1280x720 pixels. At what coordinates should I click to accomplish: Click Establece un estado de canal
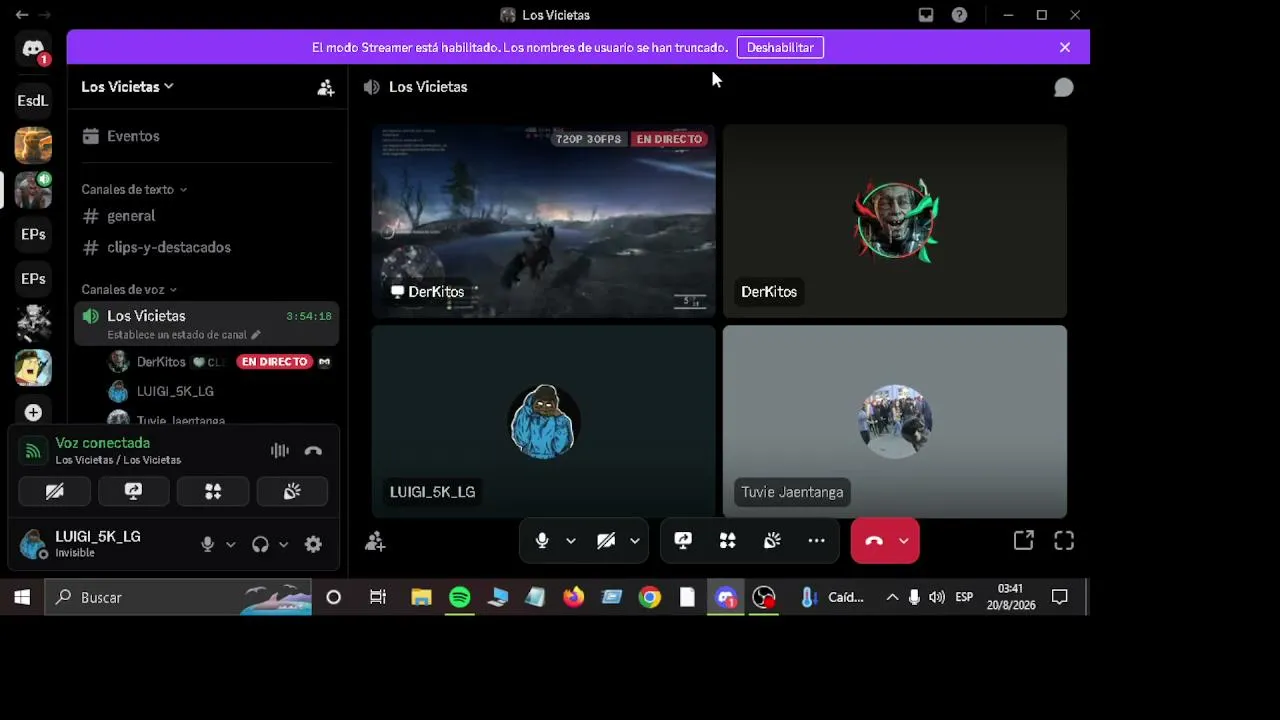[x=184, y=335]
